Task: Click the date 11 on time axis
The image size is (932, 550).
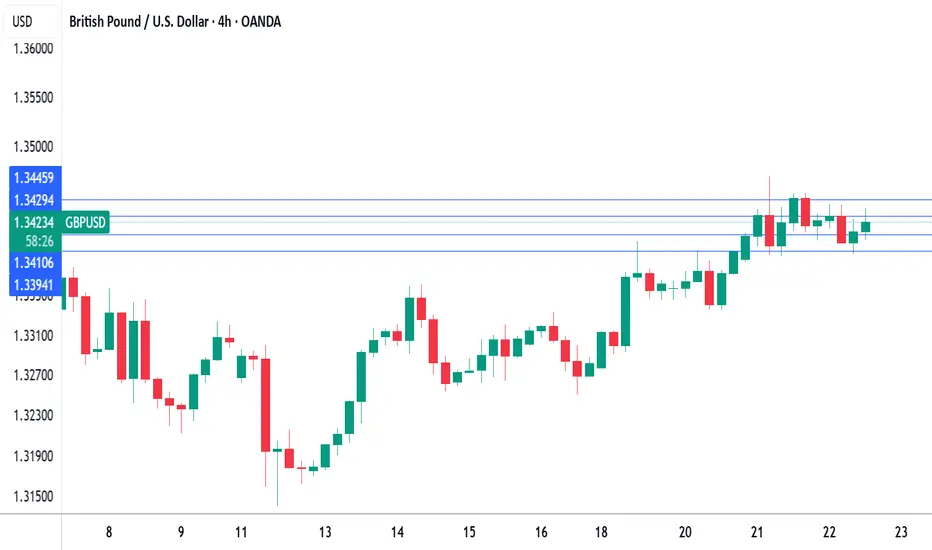Action: tap(241, 532)
